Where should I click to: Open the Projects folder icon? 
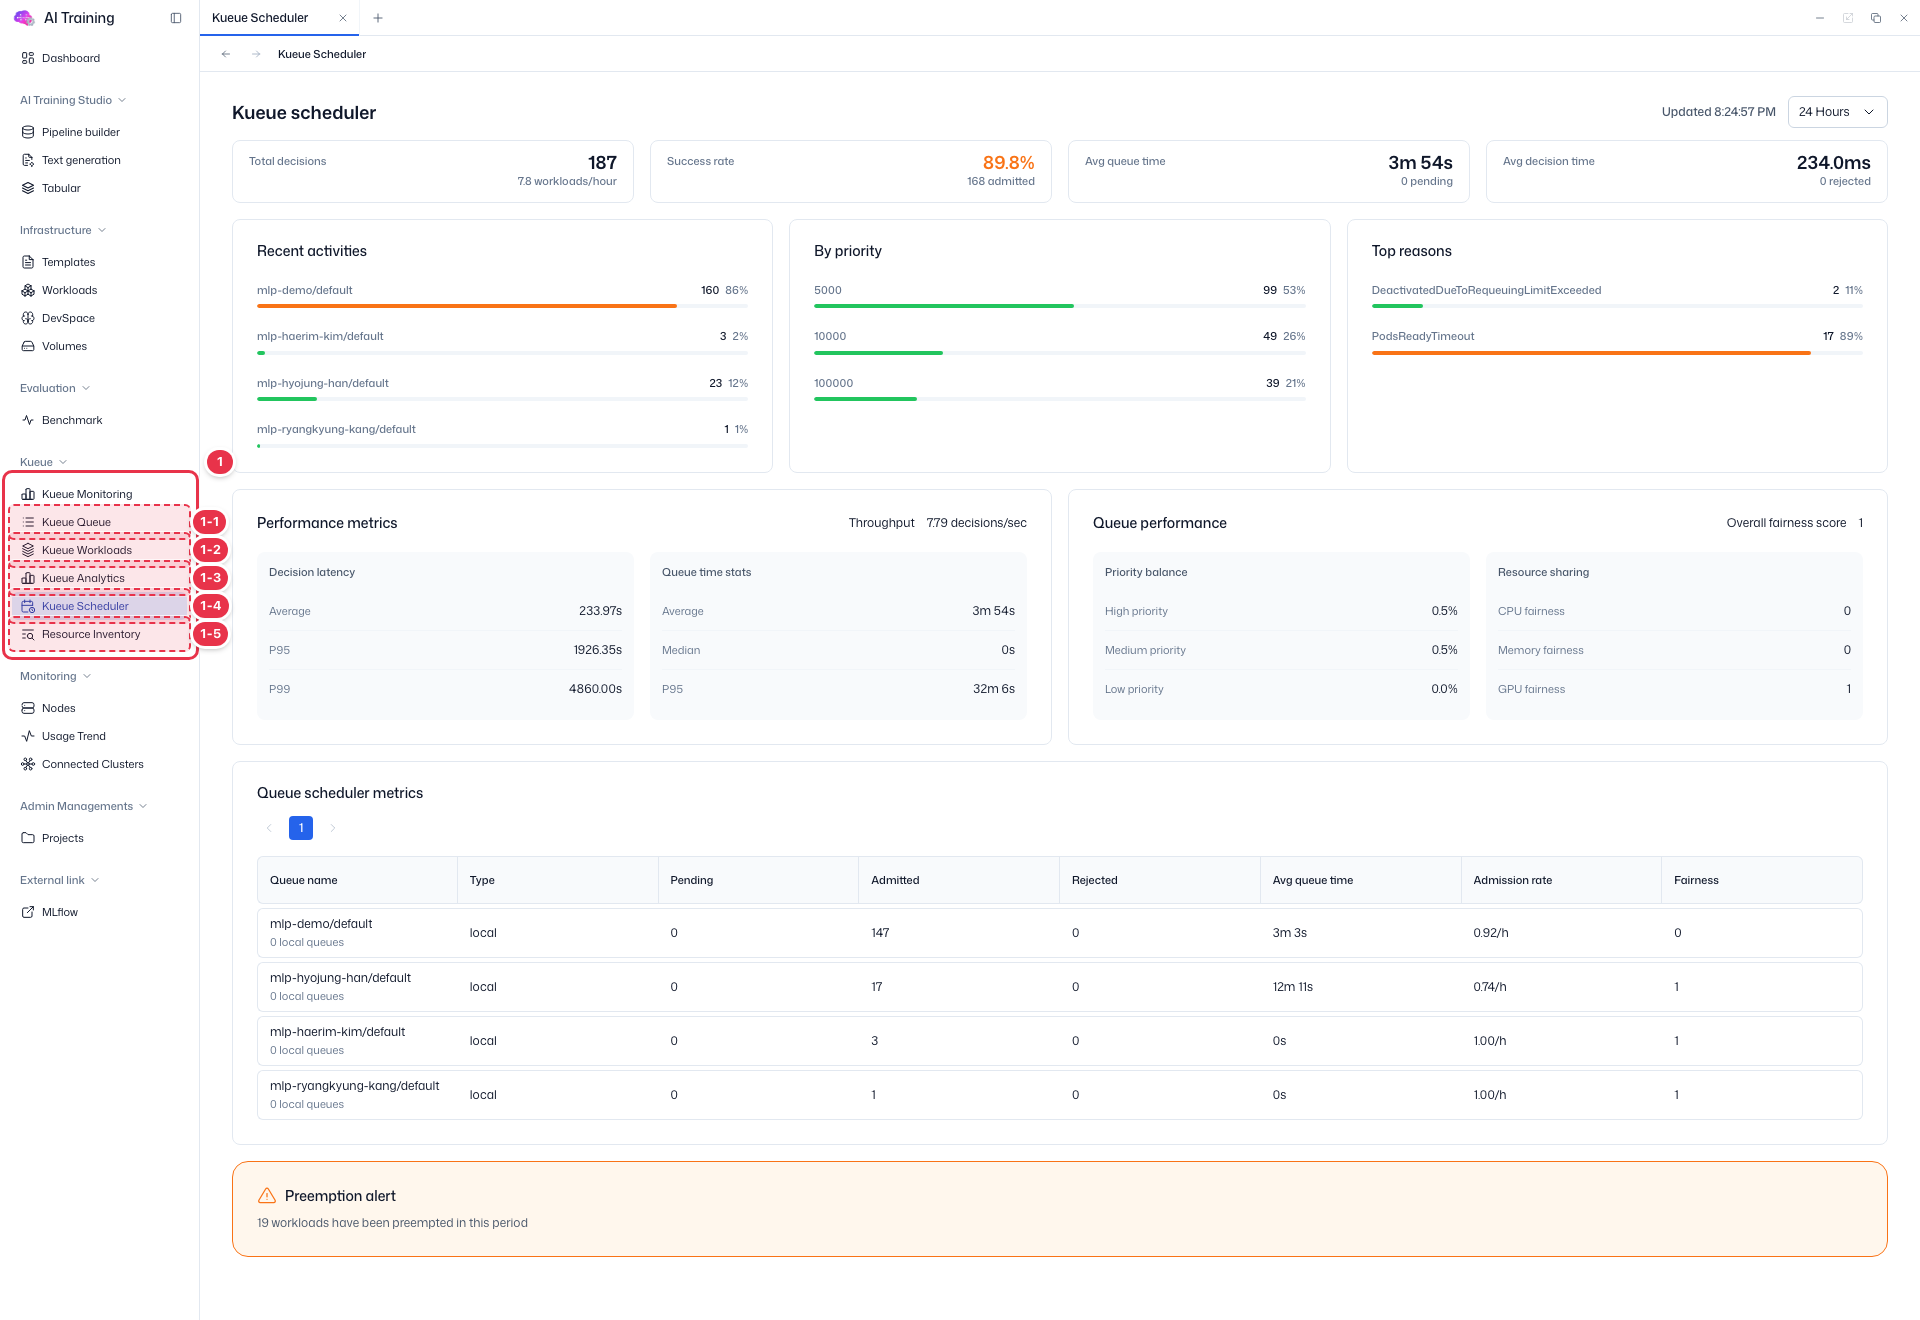[28, 838]
